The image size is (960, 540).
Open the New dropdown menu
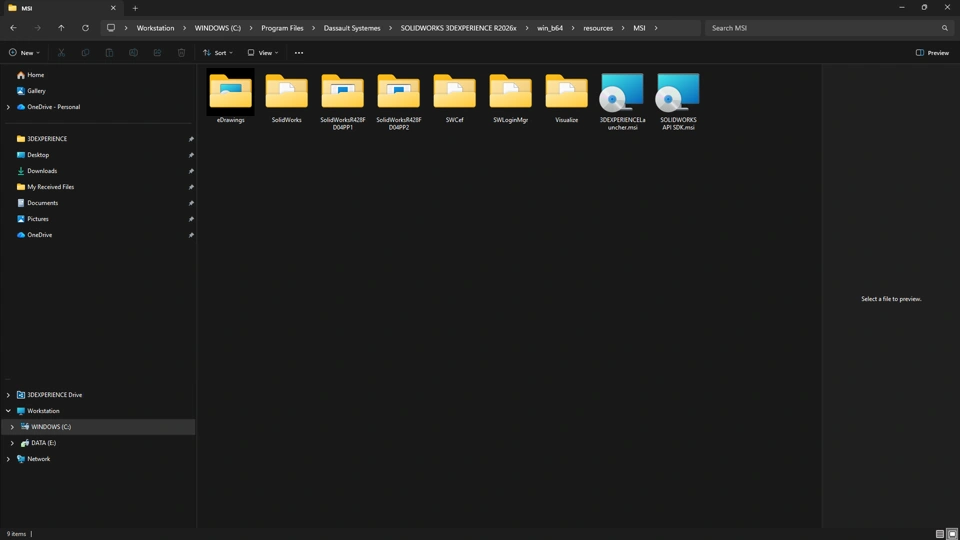point(24,53)
